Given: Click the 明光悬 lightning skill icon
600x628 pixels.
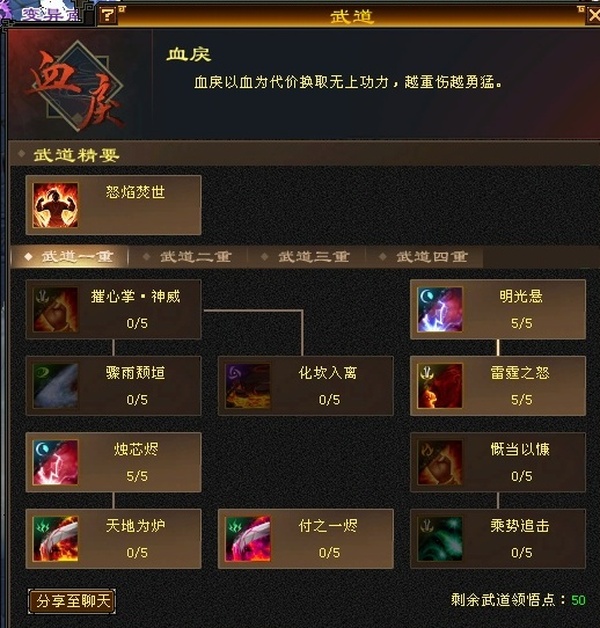Looking at the screenshot, I should click(x=440, y=310).
